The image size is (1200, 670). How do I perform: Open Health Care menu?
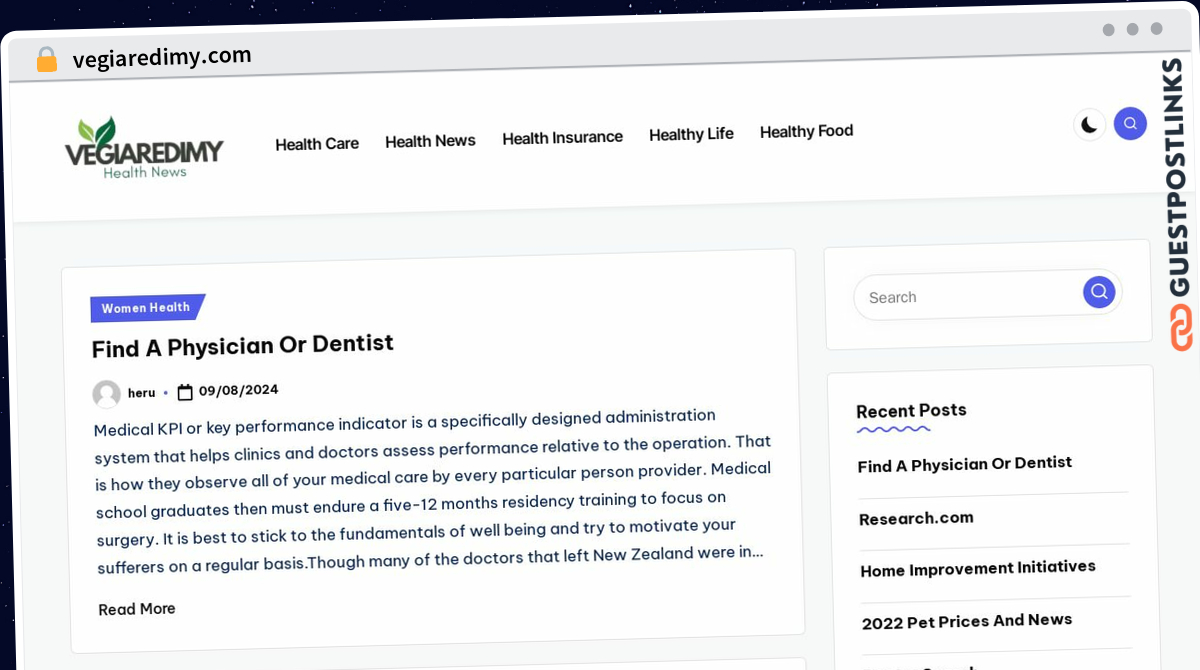point(317,144)
